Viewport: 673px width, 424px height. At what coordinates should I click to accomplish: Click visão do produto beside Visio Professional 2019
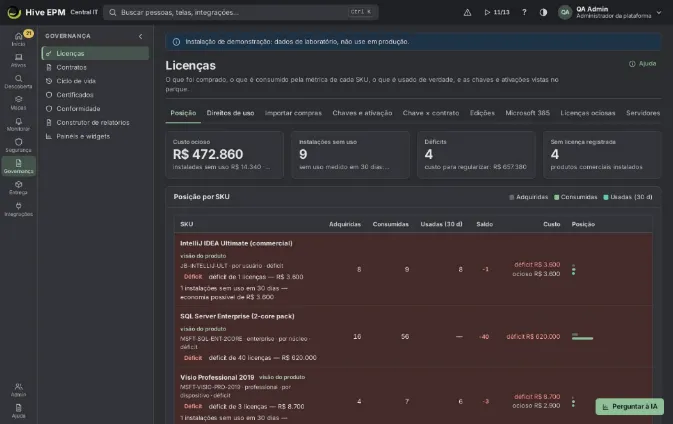coord(282,377)
